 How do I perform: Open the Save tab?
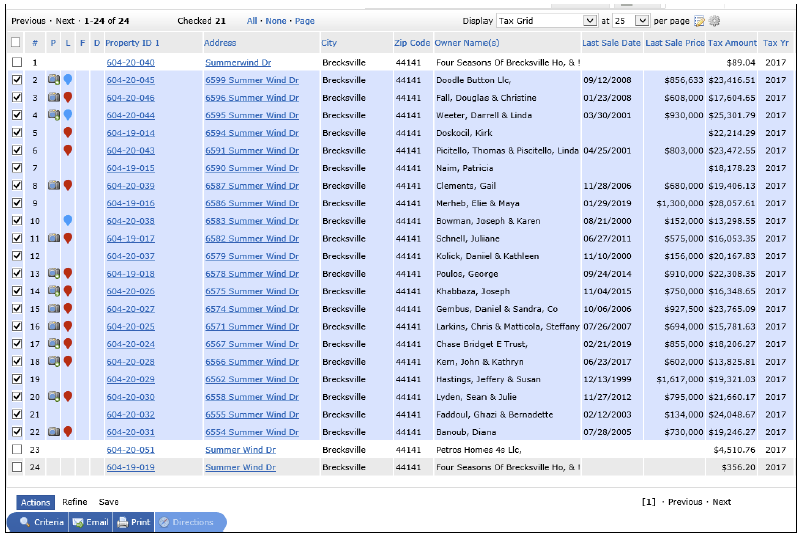pos(109,502)
